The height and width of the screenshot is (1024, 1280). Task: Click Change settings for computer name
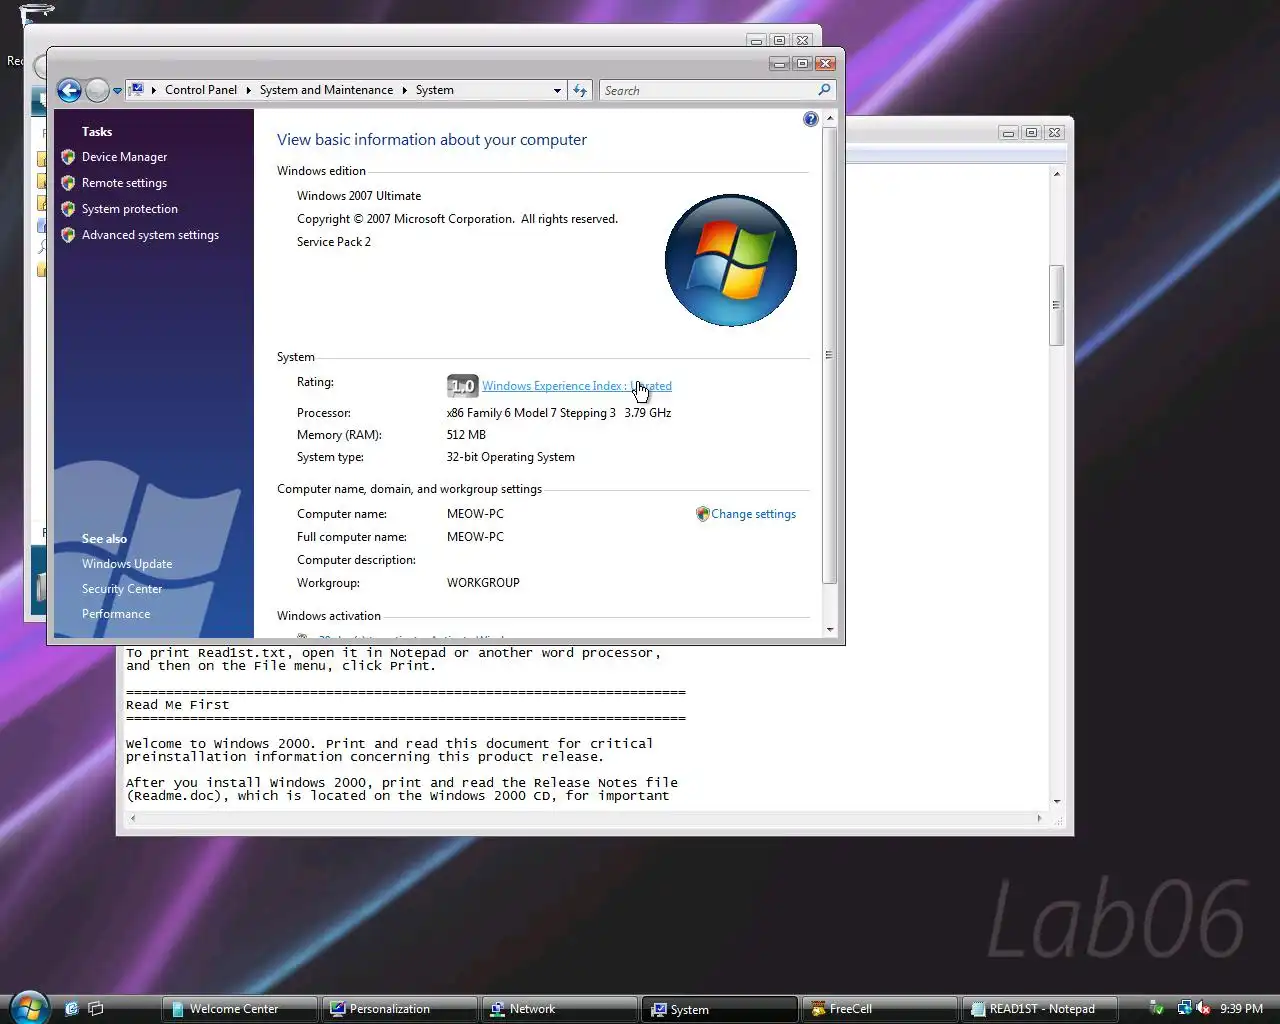754,514
